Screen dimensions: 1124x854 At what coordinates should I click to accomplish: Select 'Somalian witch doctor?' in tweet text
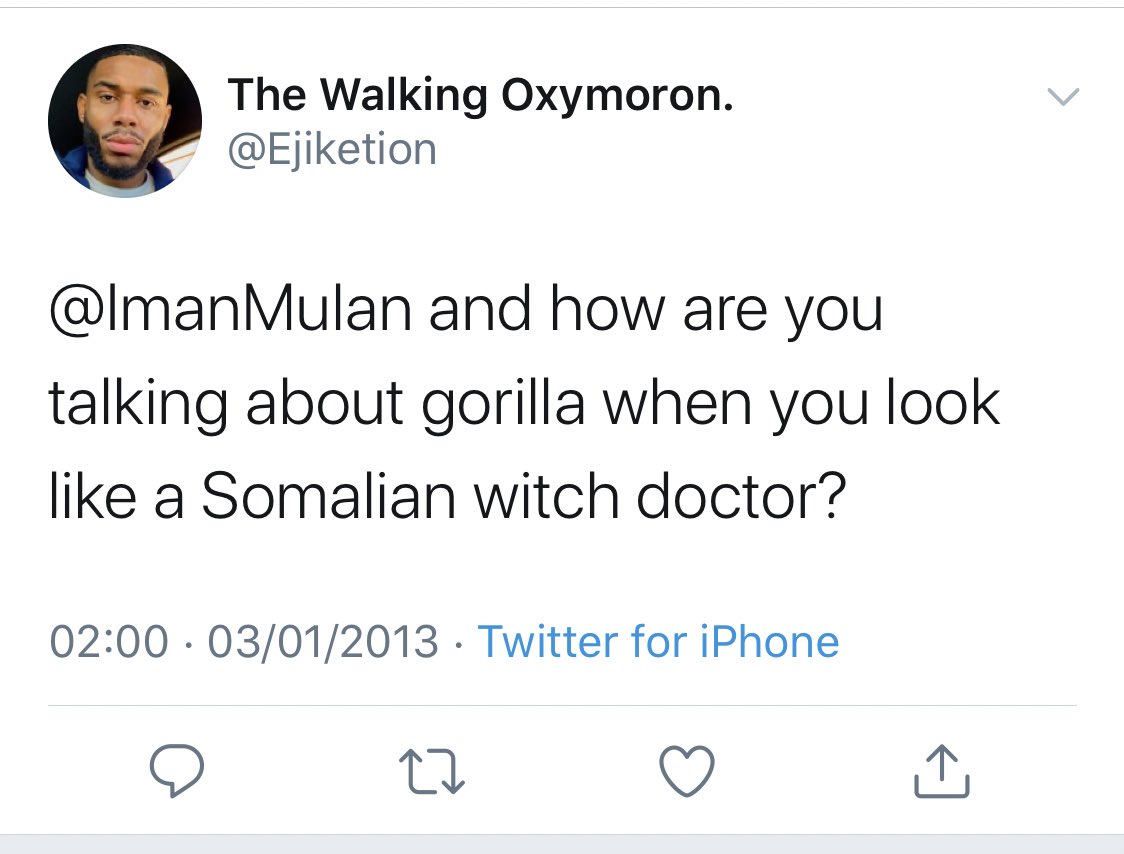click(524, 495)
